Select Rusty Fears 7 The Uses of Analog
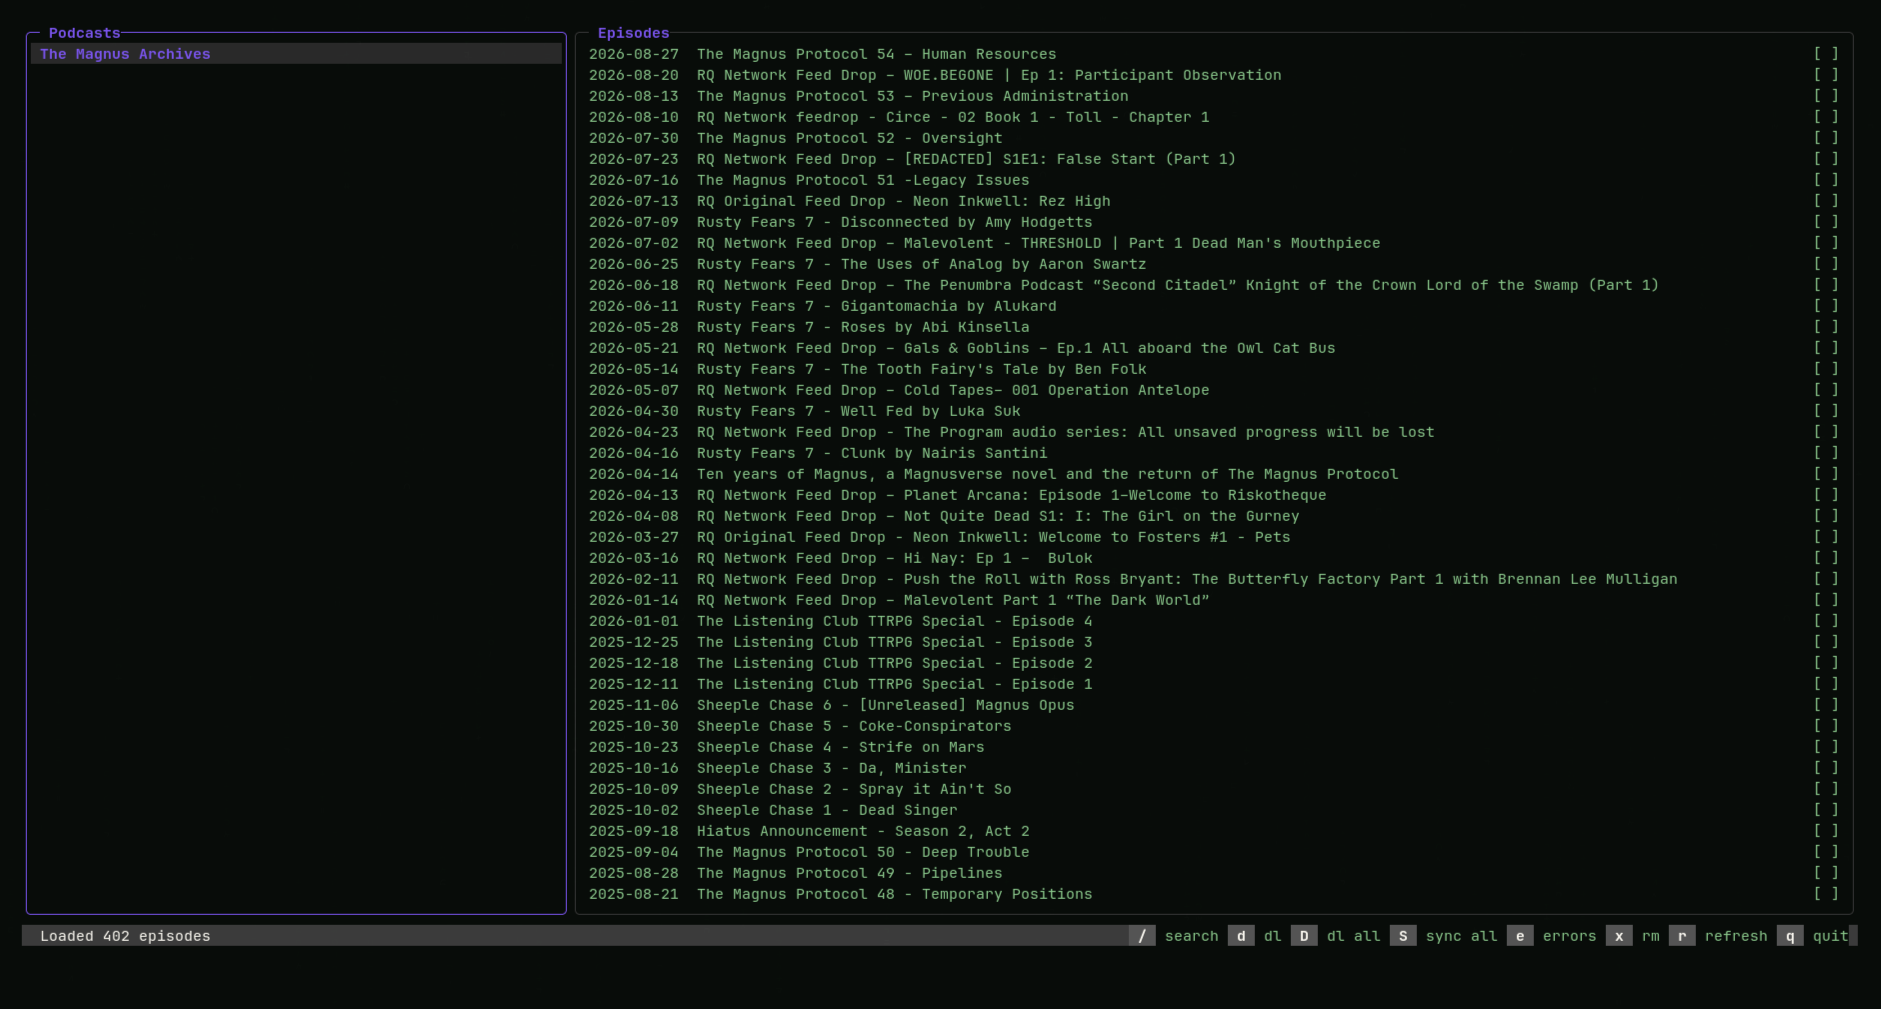The height and width of the screenshot is (1009, 1881). 1214,264
